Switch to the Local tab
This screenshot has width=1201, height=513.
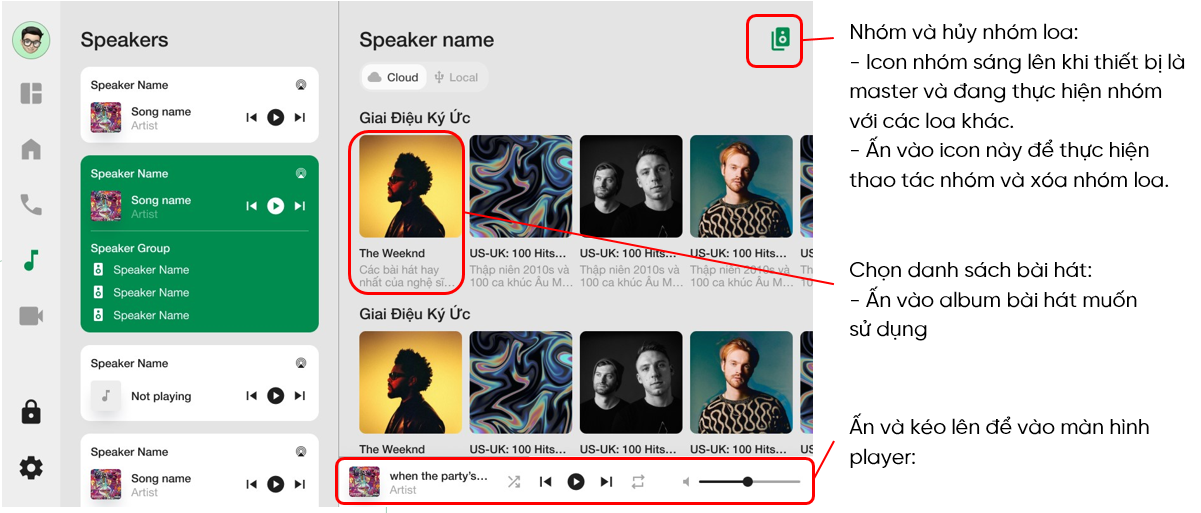(456, 77)
